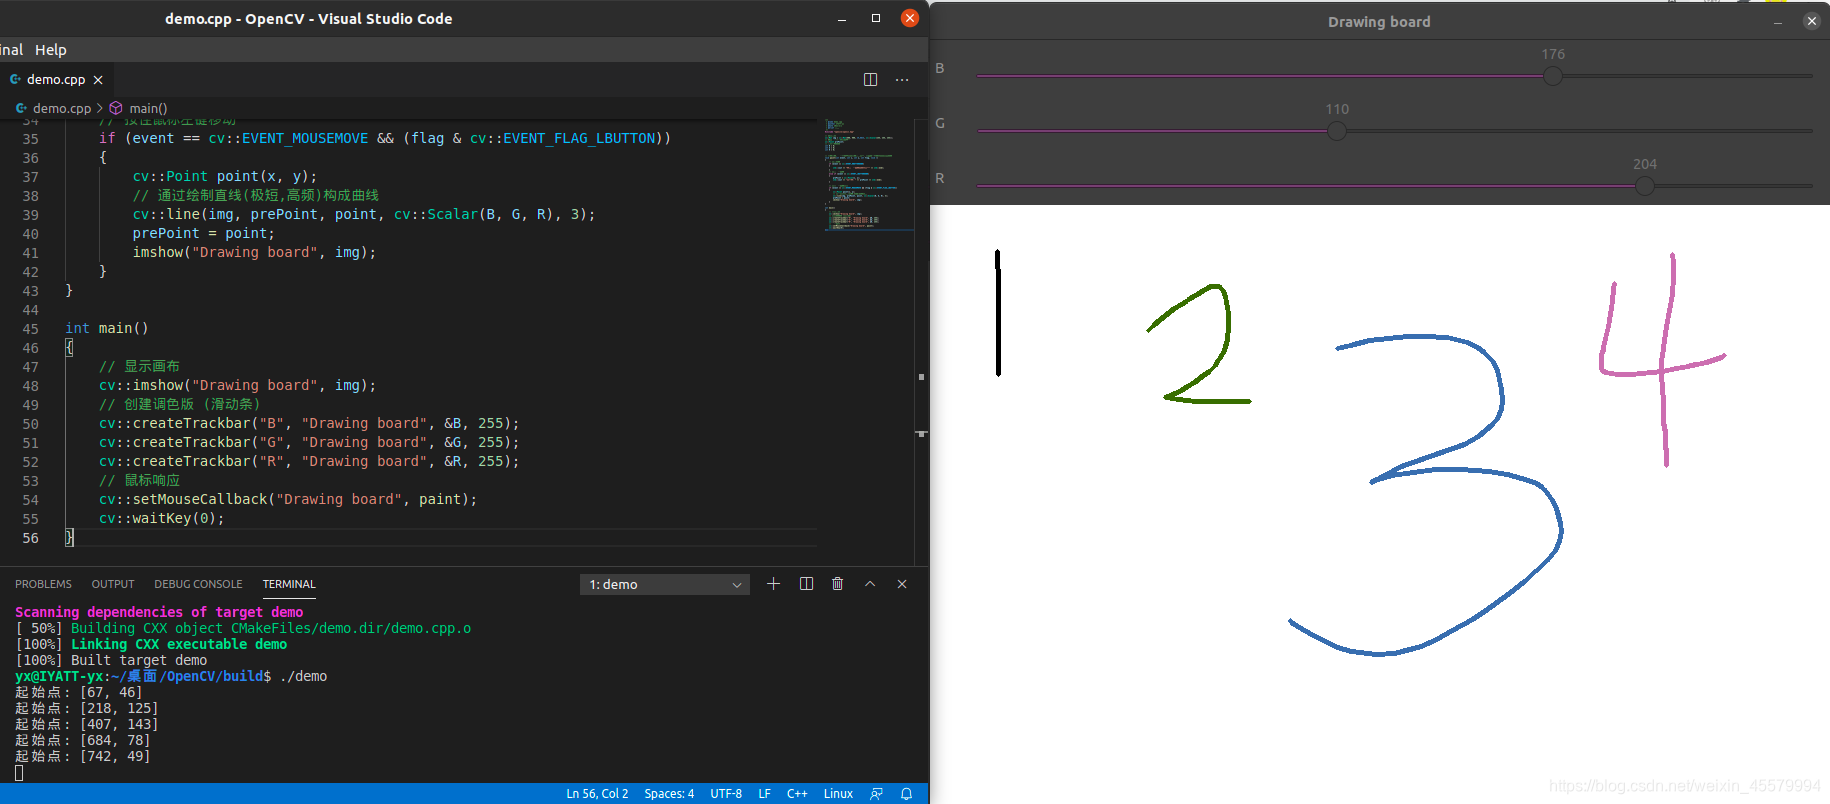Kill the terminal with trash icon

click(x=838, y=584)
